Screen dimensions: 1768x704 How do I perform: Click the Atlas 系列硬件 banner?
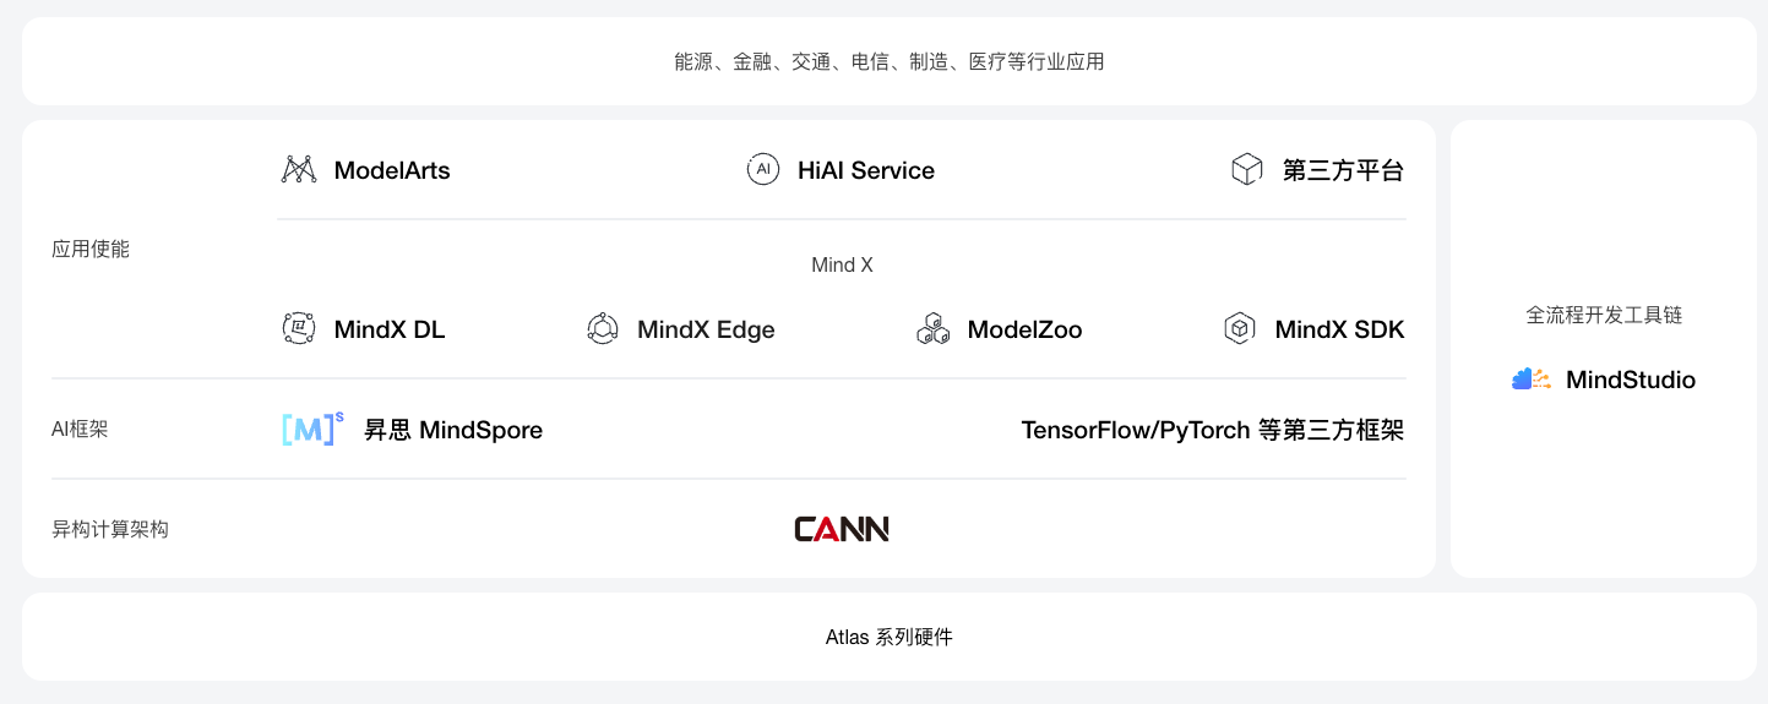[x=889, y=637]
